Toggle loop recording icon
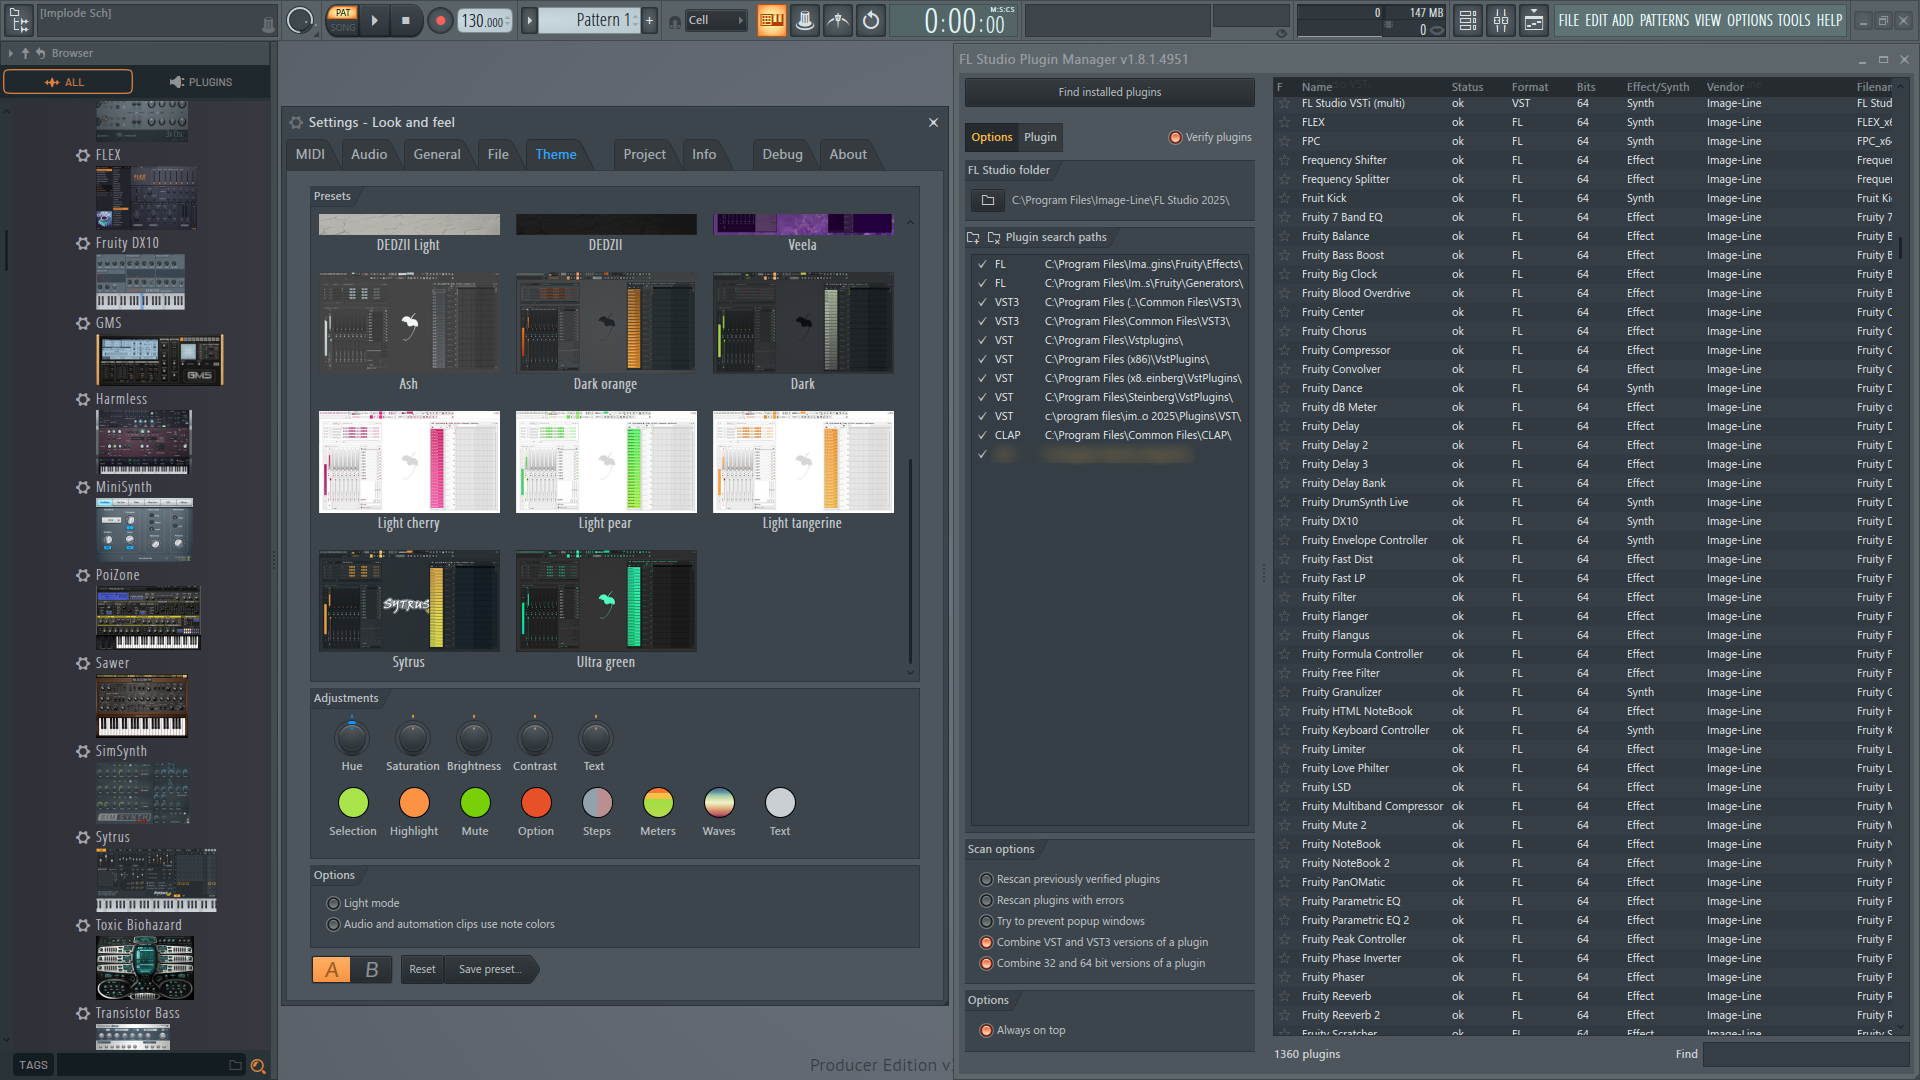This screenshot has width=1920, height=1080. pos(871,20)
